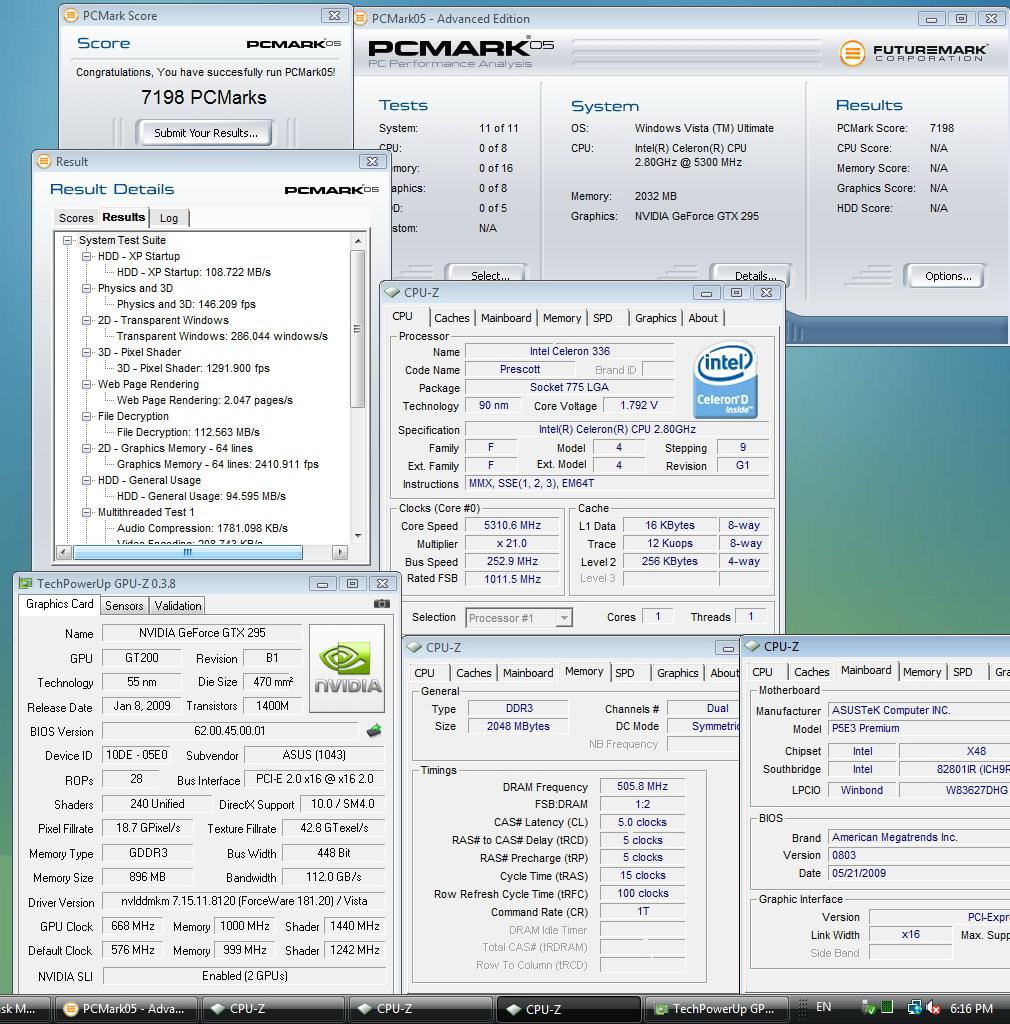Image resolution: width=1010 pixels, height=1024 pixels.
Task: Click scroll up arrow in Result Details list
Action: tap(358, 241)
